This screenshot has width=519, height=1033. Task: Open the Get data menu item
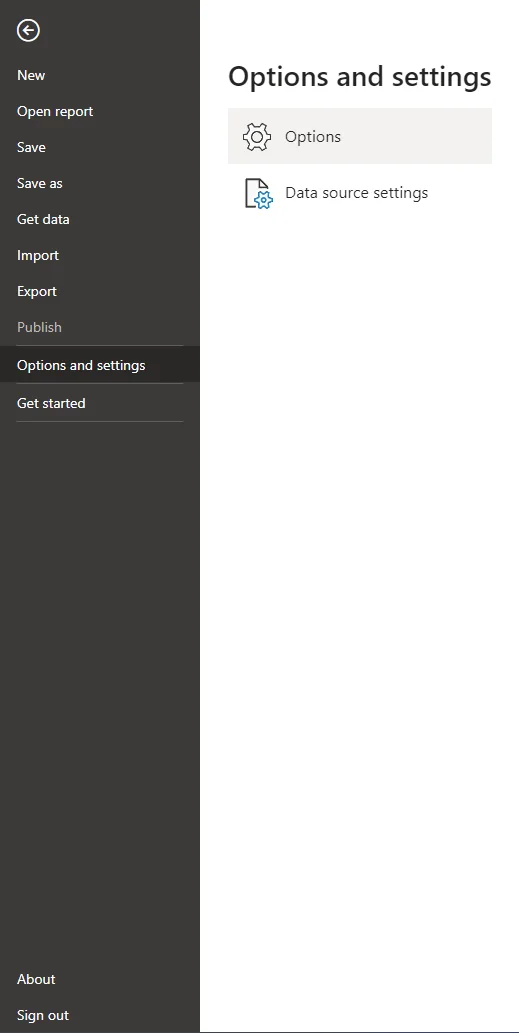coord(43,219)
